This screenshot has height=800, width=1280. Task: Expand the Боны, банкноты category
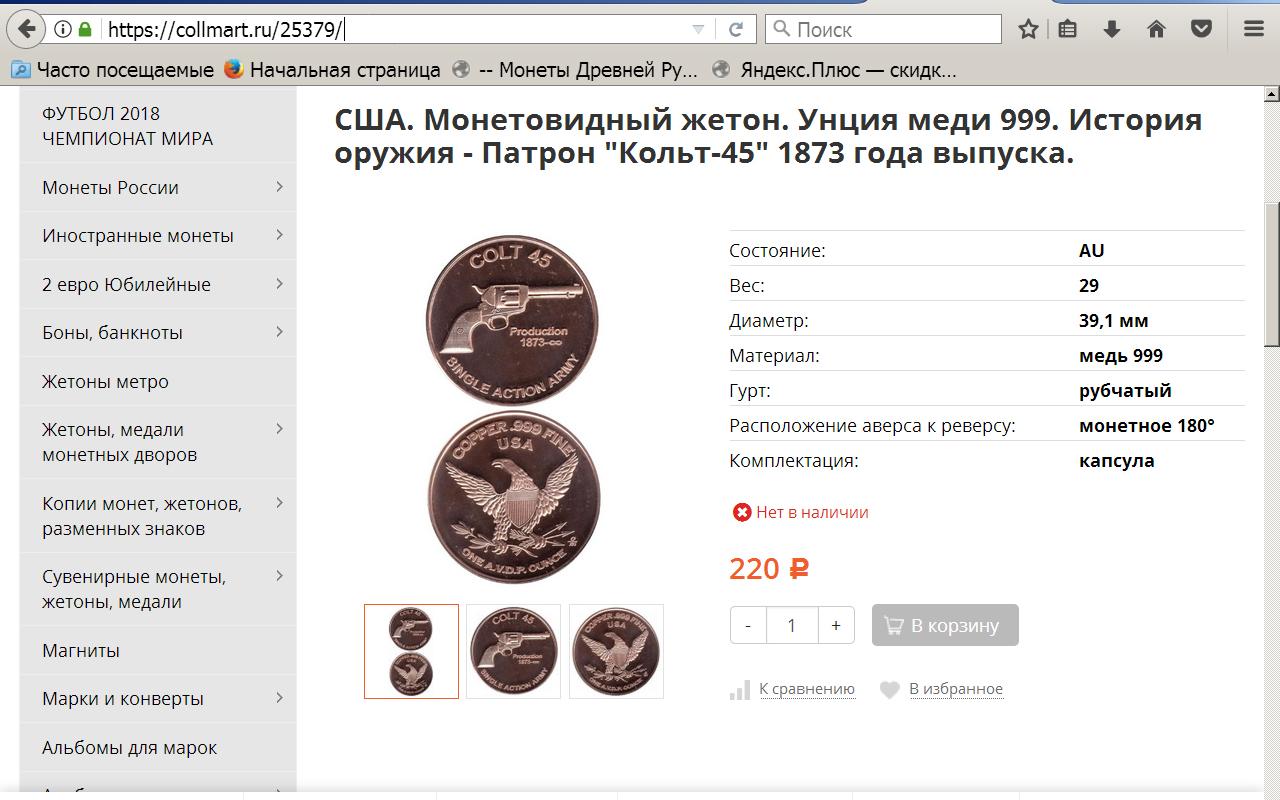(280, 332)
